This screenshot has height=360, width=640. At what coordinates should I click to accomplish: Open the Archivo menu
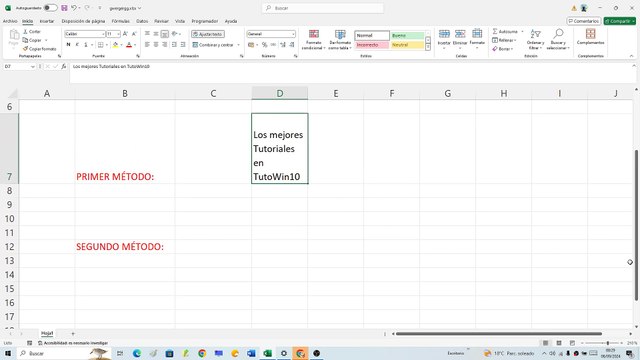10,21
